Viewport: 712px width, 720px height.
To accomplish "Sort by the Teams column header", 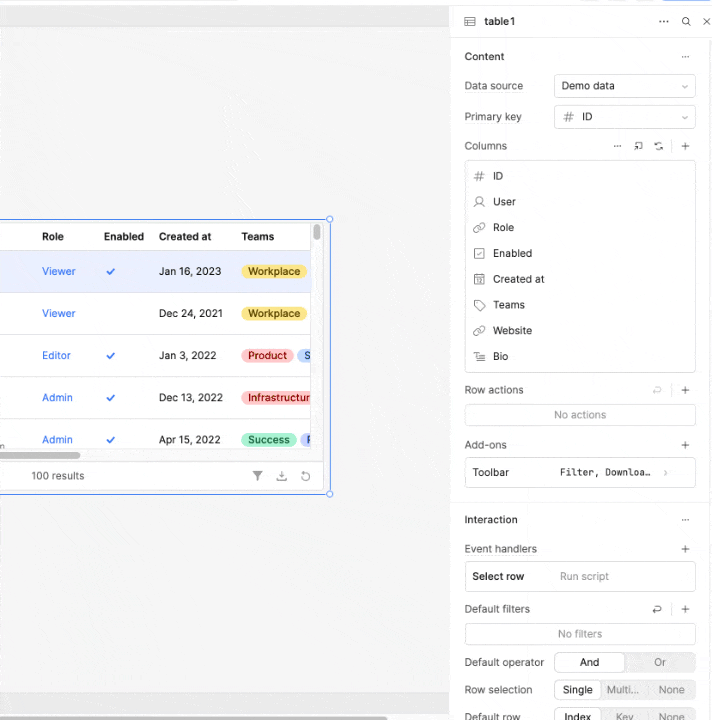I will coord(258,237).
